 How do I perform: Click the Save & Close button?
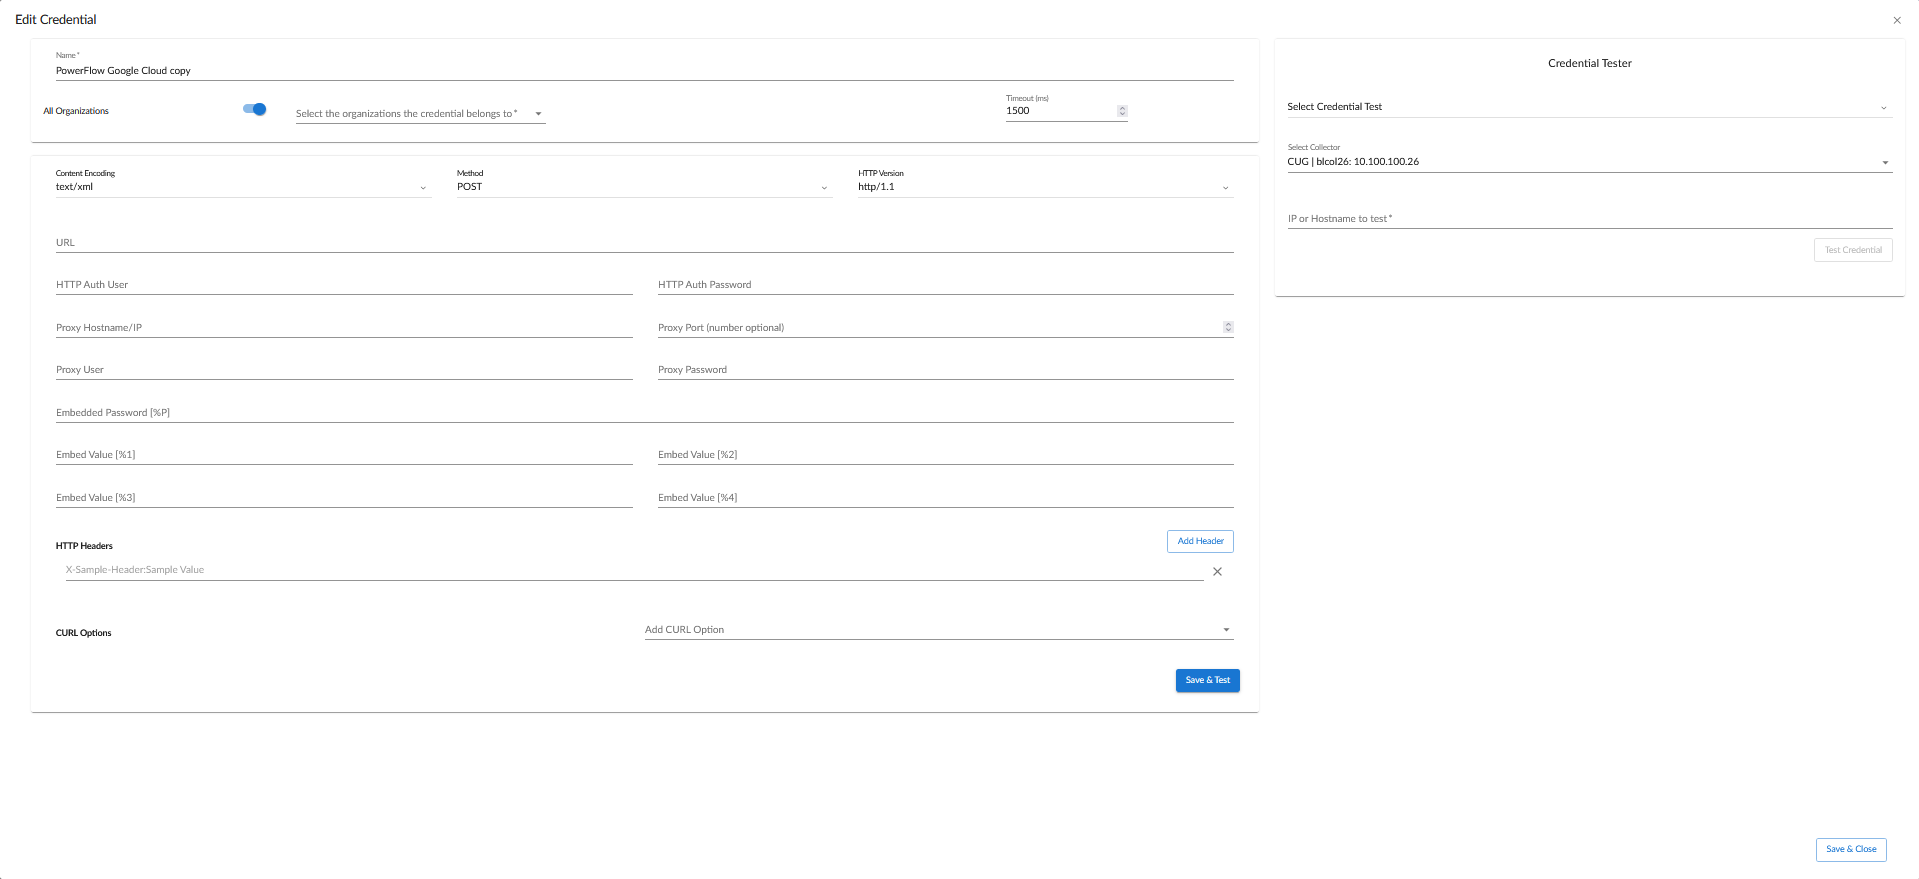click(x=1851, y=849)
